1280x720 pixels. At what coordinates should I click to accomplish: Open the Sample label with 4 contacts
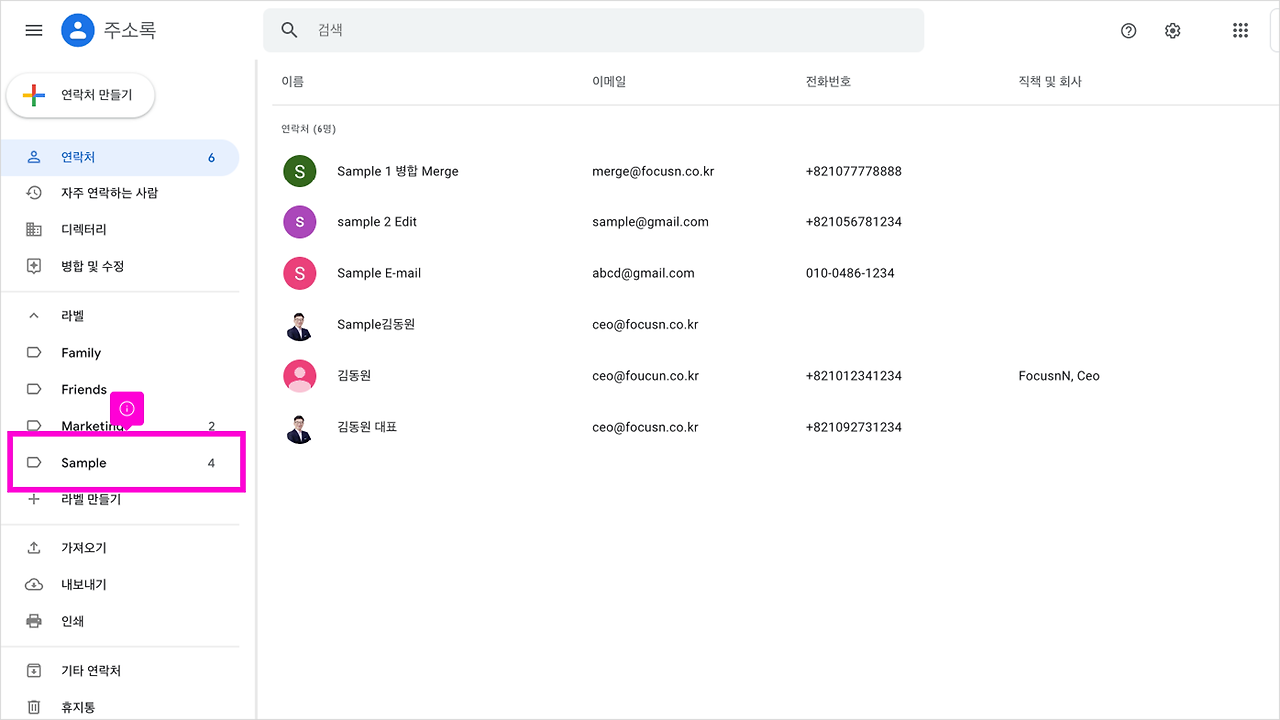(x=85, y=462)
